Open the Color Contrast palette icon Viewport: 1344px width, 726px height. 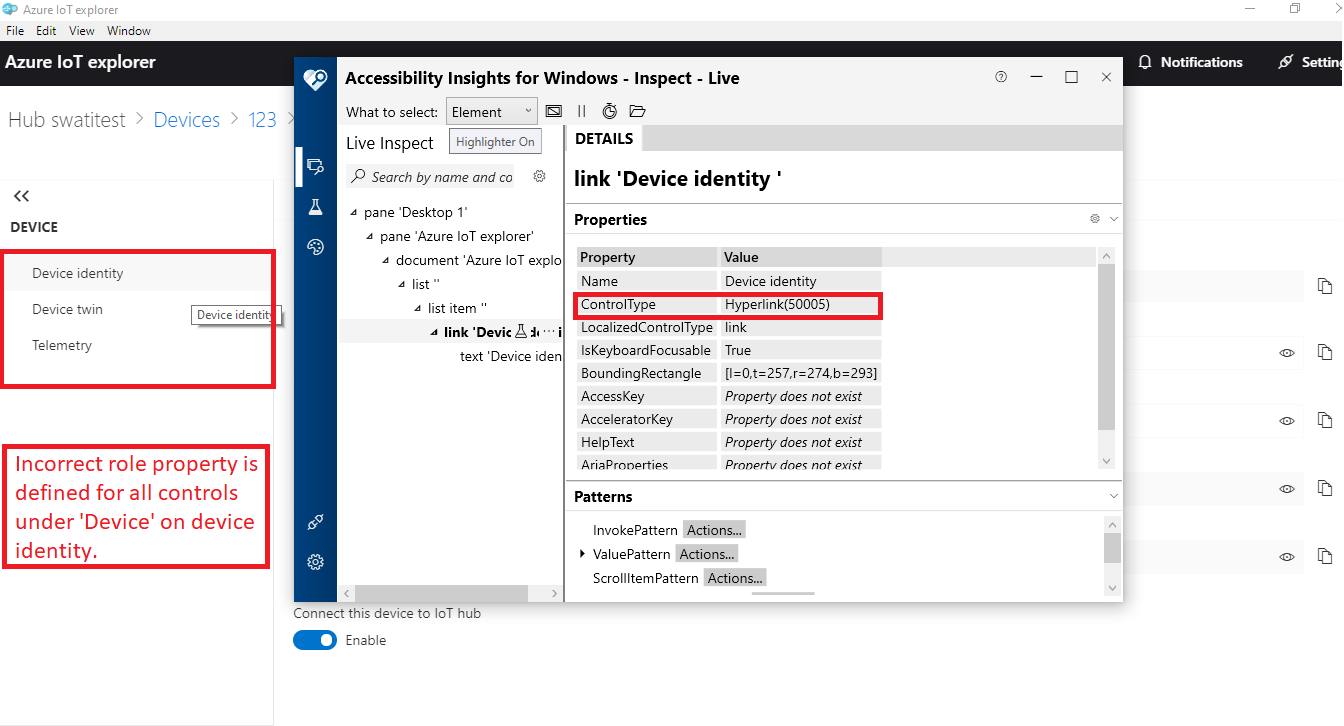click(315, 246)
